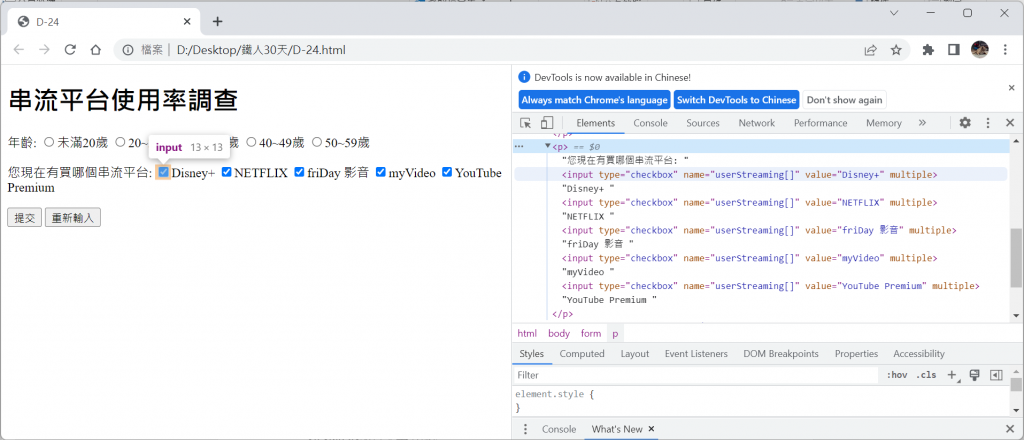
Task: Open the ellipsis actions beside the selected node
Action: coord(519,147)
